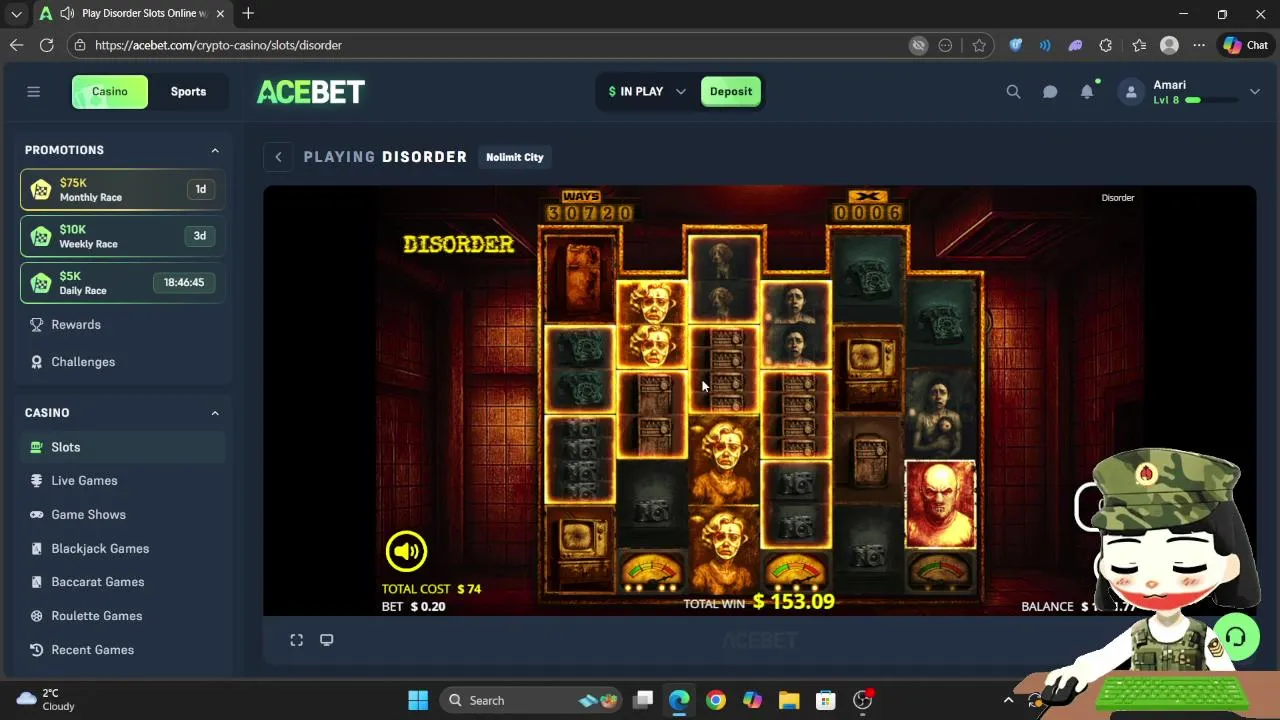The image size is (1280, 720).
Task: Expand the Amari account dropdown chevron
Action: pos(1254,92)
